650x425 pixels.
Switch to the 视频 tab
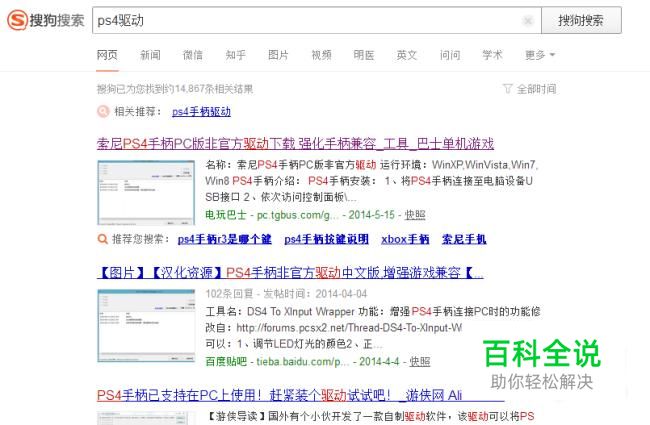tap(321, 55)
